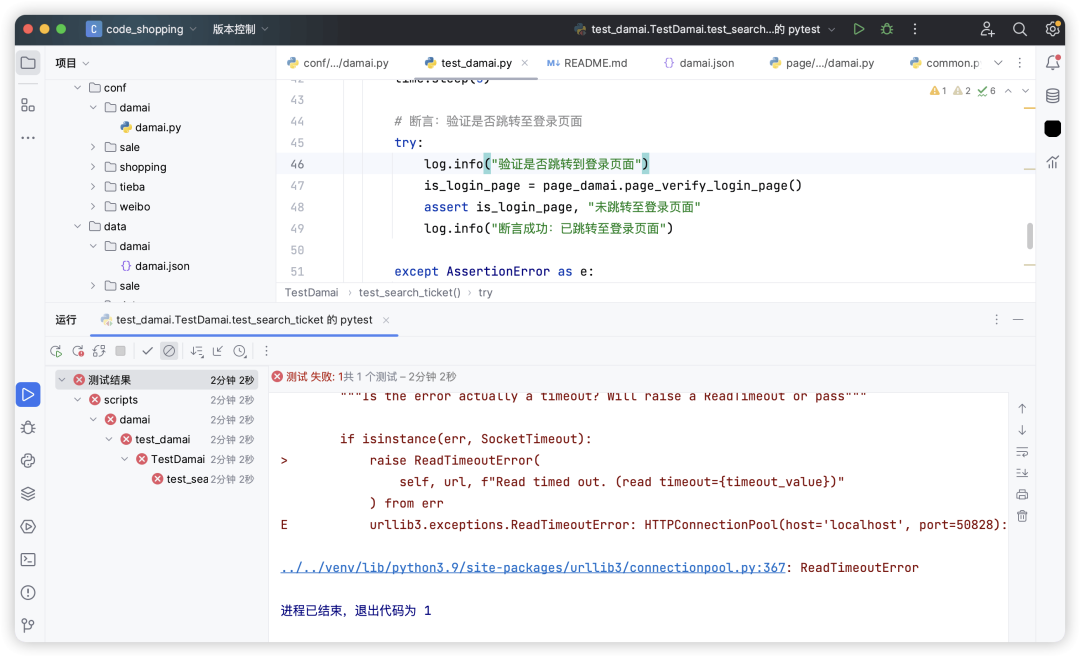Open more test runner options
Viewport: 1080px width, 657px height.
point(267,351)
